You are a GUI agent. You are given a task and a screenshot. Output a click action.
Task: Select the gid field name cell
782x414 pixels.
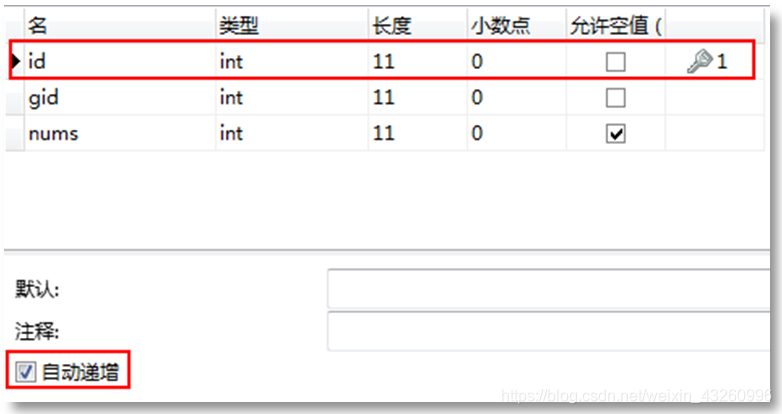click(120, 97)
